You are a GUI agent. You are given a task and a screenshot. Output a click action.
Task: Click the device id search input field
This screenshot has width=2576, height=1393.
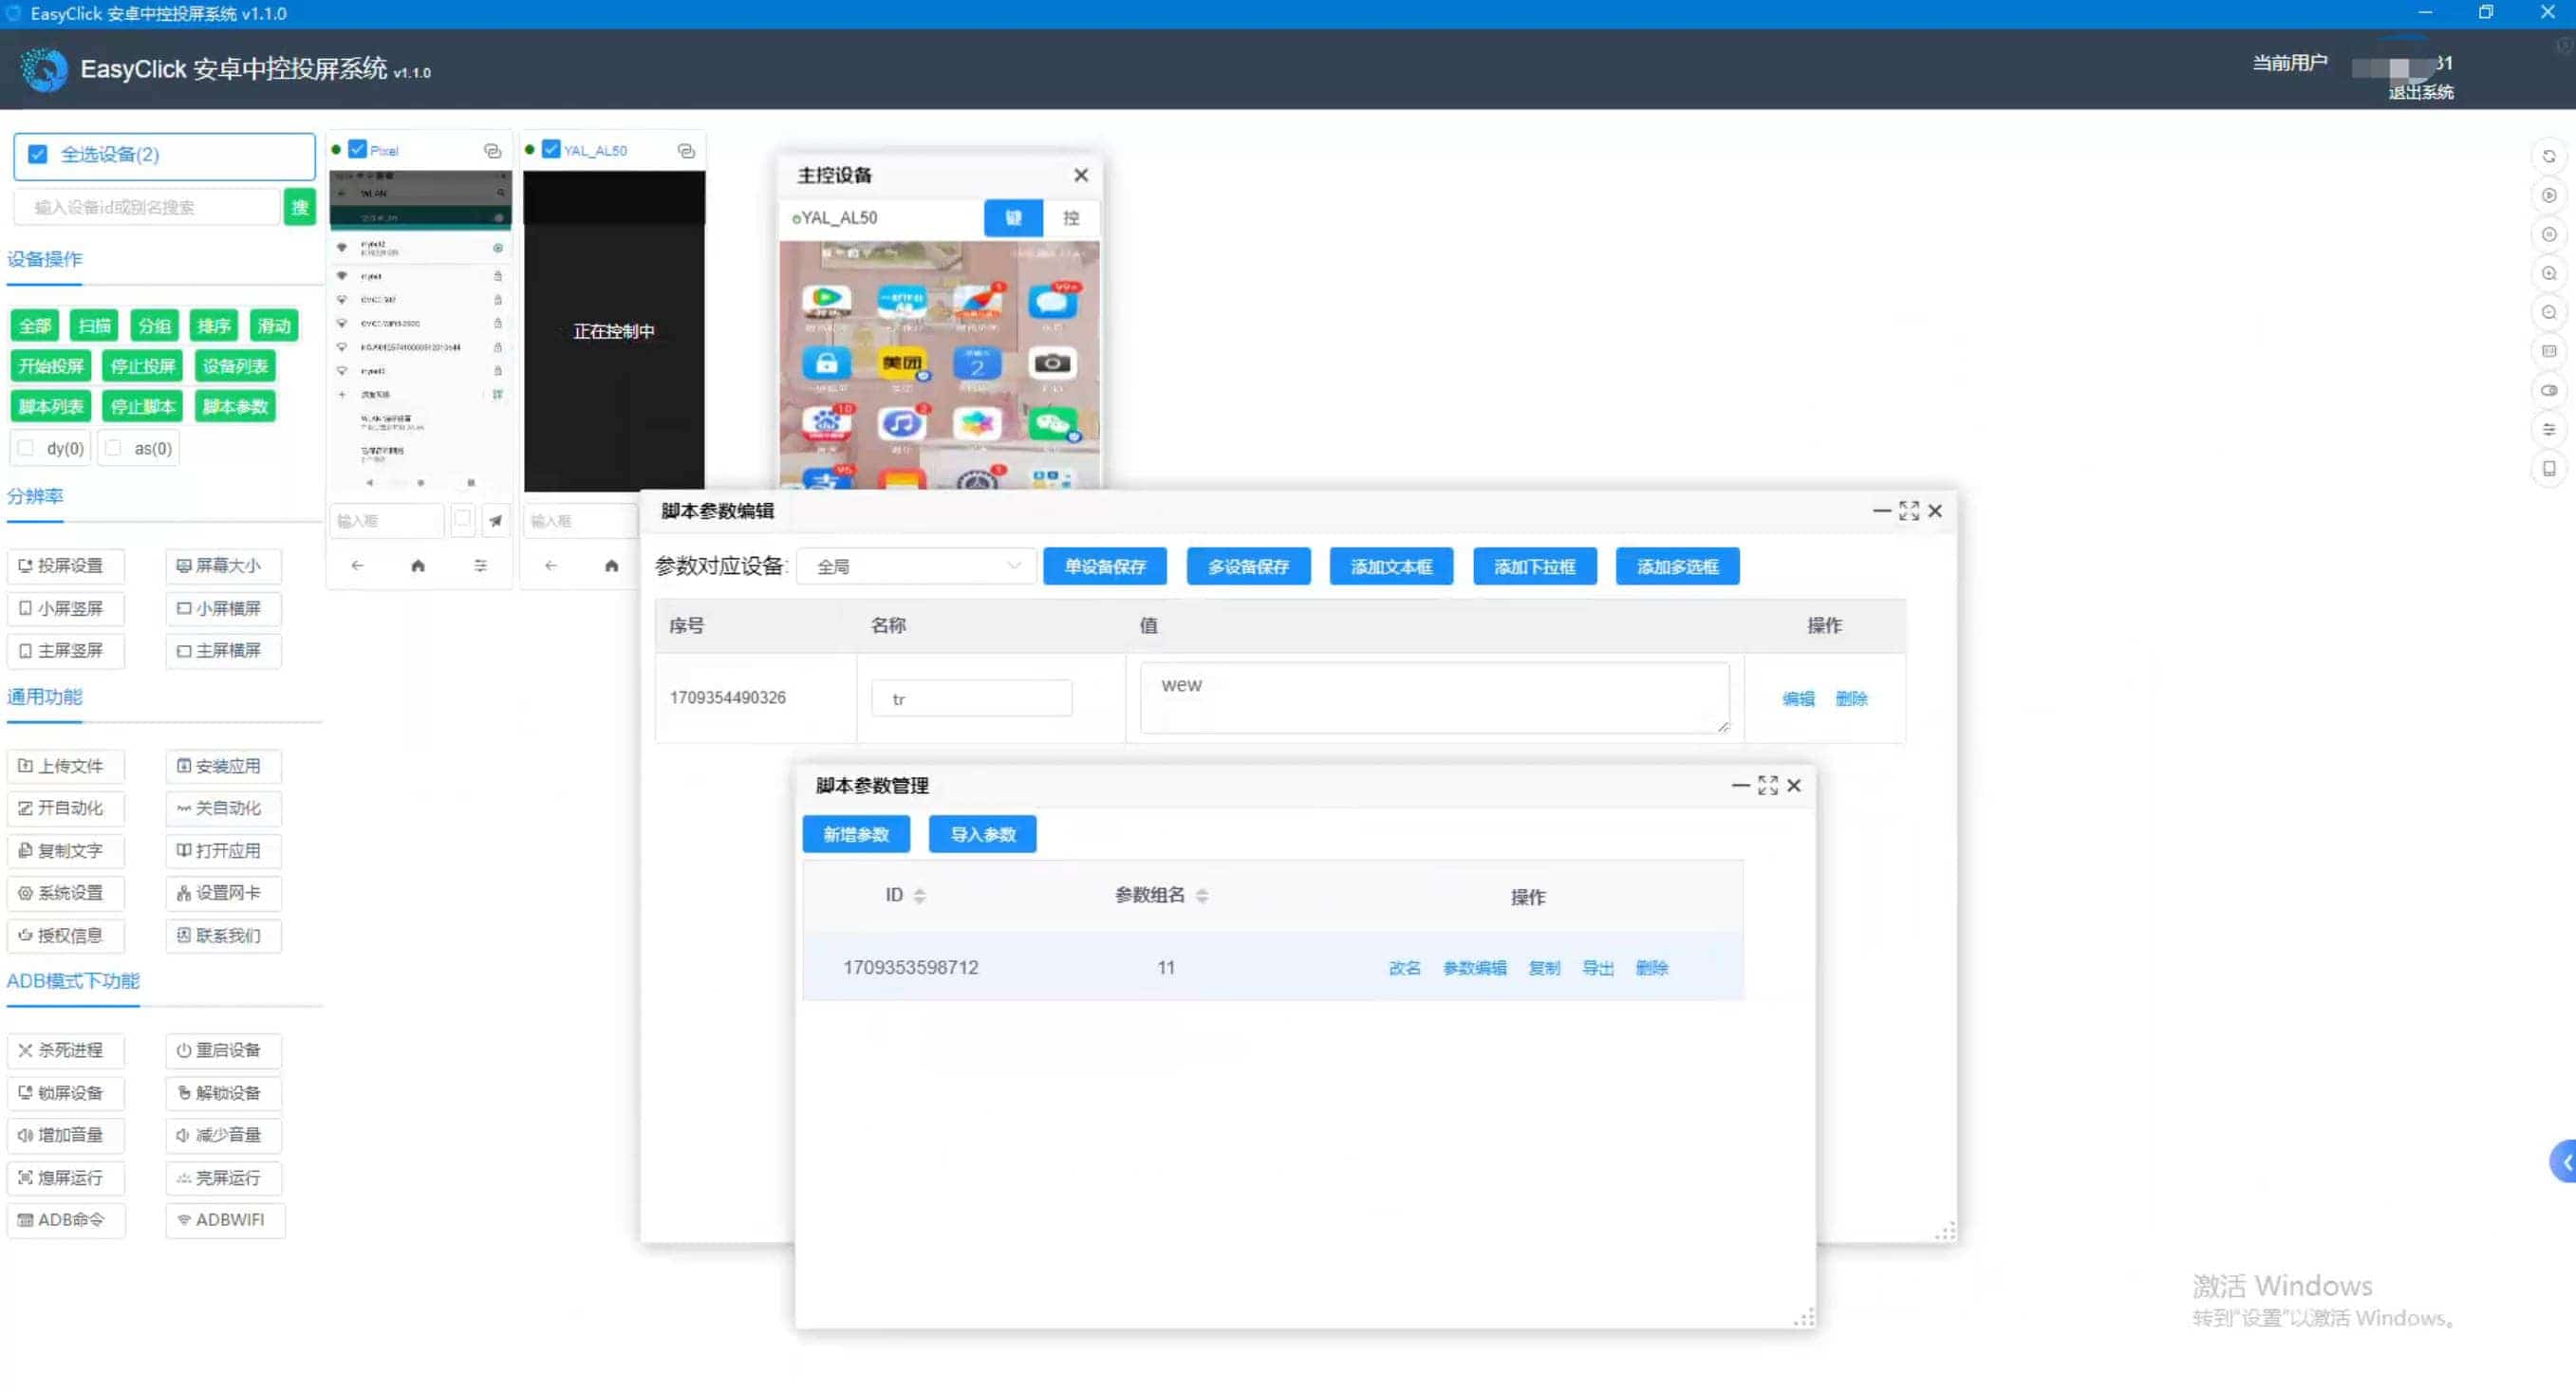[x=147, y=208]
